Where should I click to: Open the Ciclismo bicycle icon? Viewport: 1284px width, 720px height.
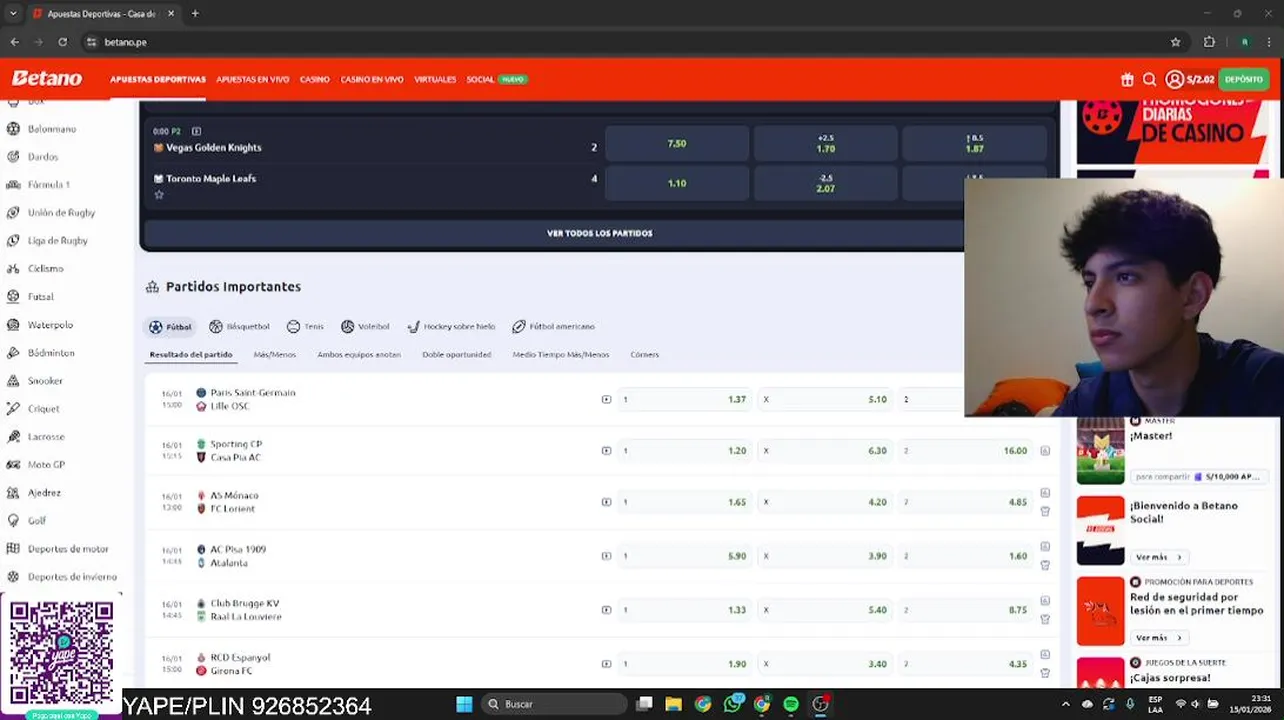(x=13, y=269)
